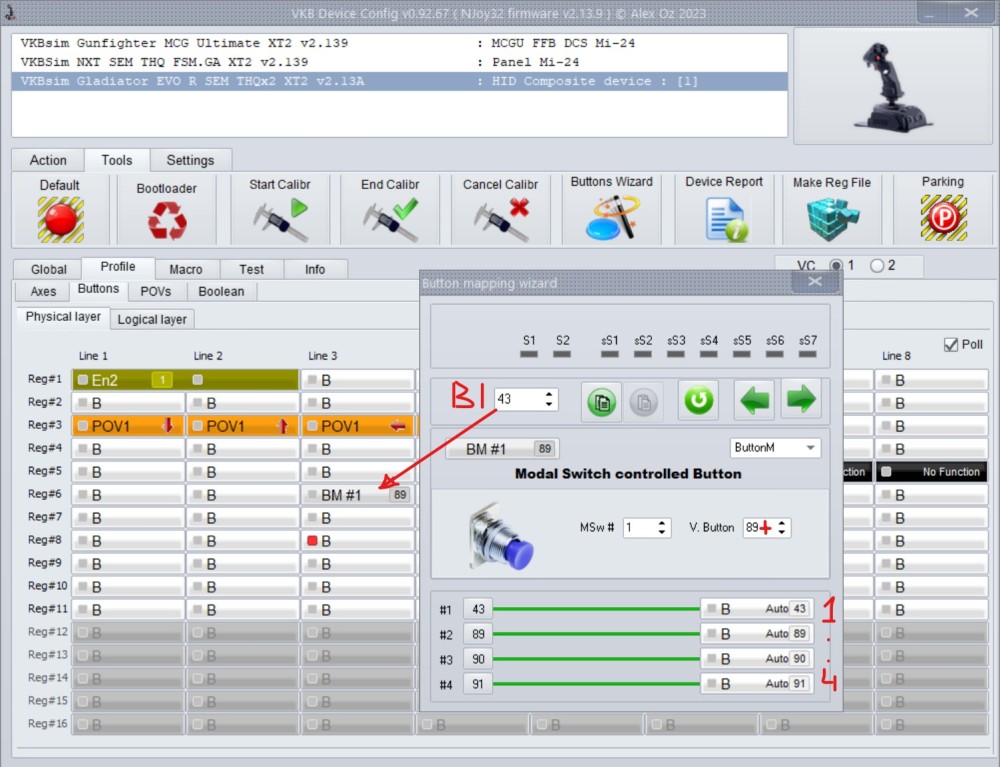Image resolution: width=1000 pixels, height=767 pixels.
Task: Open the Bootloader recycle icon
Action: click(x=167, y=221)
